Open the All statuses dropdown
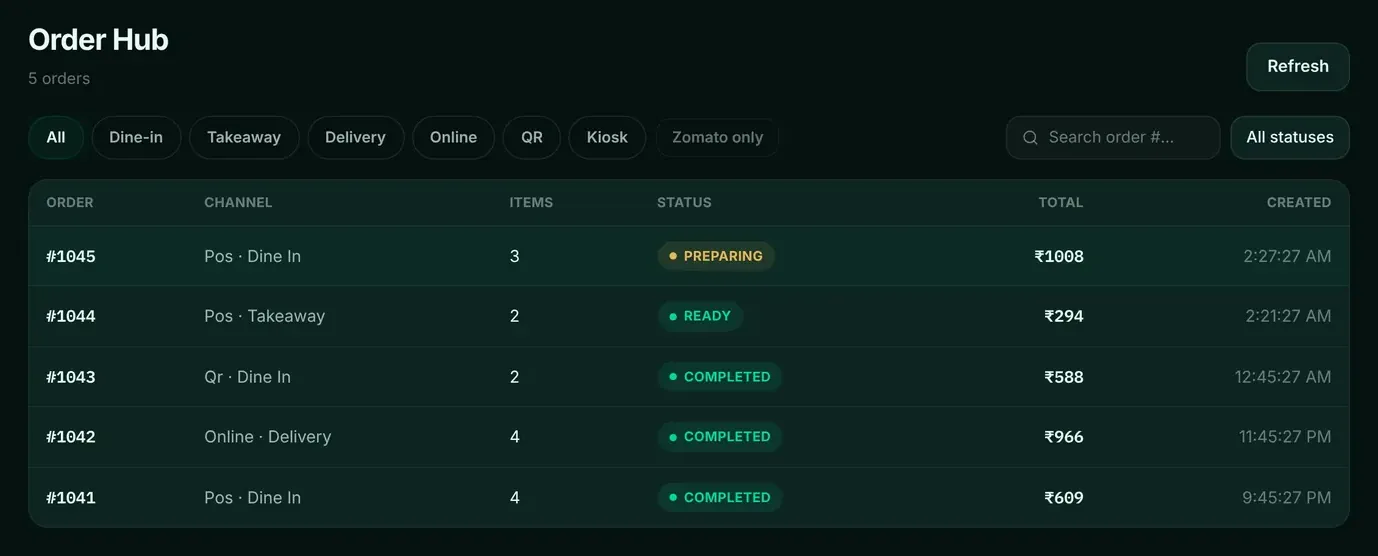The height and width of the screenshot is (556, 1378). tap(1289, 138)
